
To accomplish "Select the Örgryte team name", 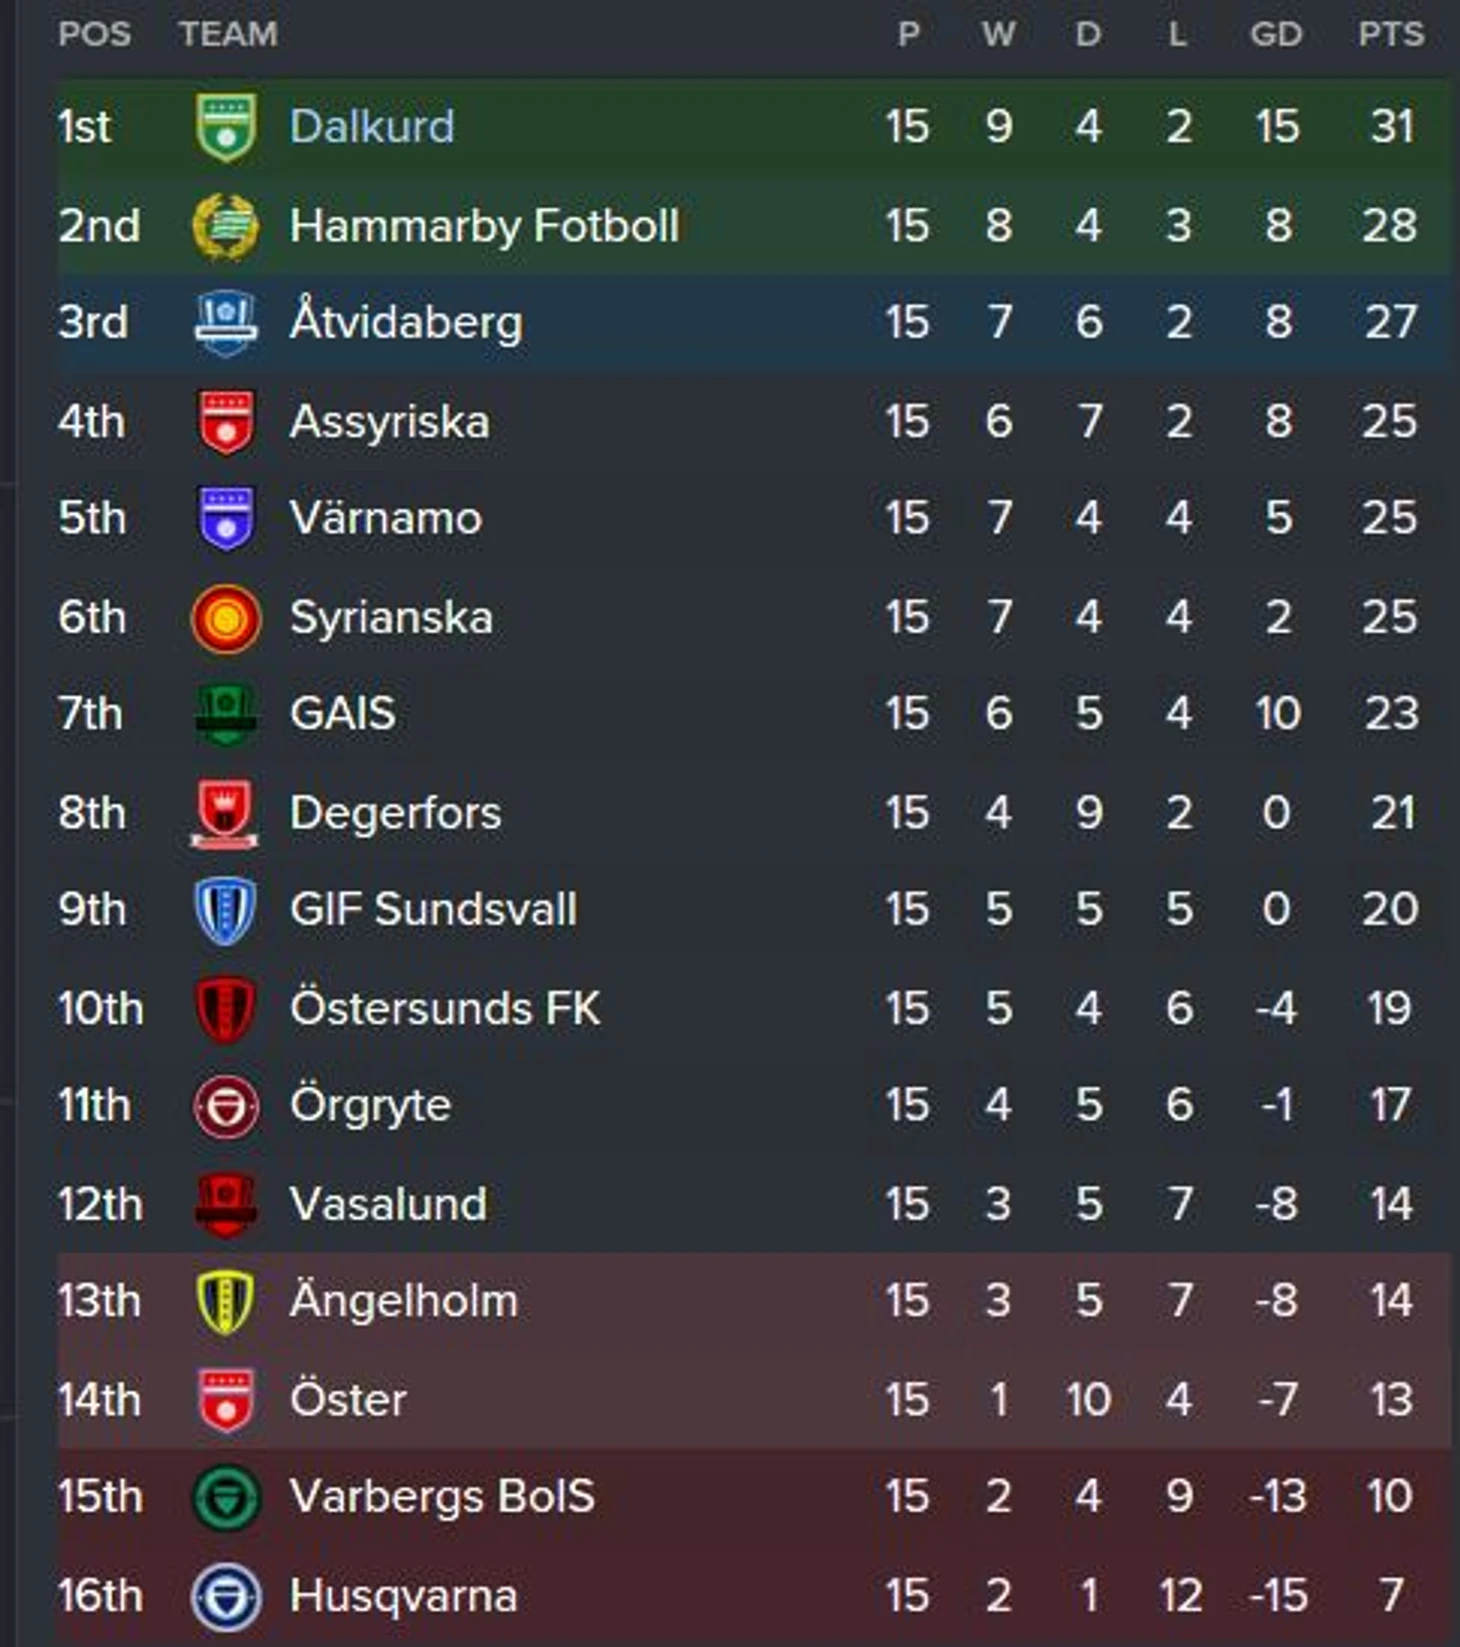I will pos(370,1106).
